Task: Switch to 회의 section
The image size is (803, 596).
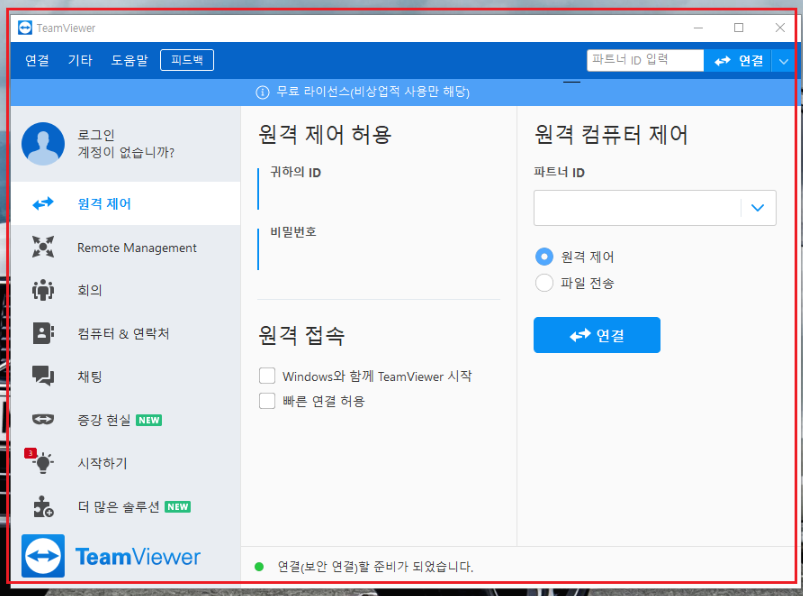Action: 125,290
